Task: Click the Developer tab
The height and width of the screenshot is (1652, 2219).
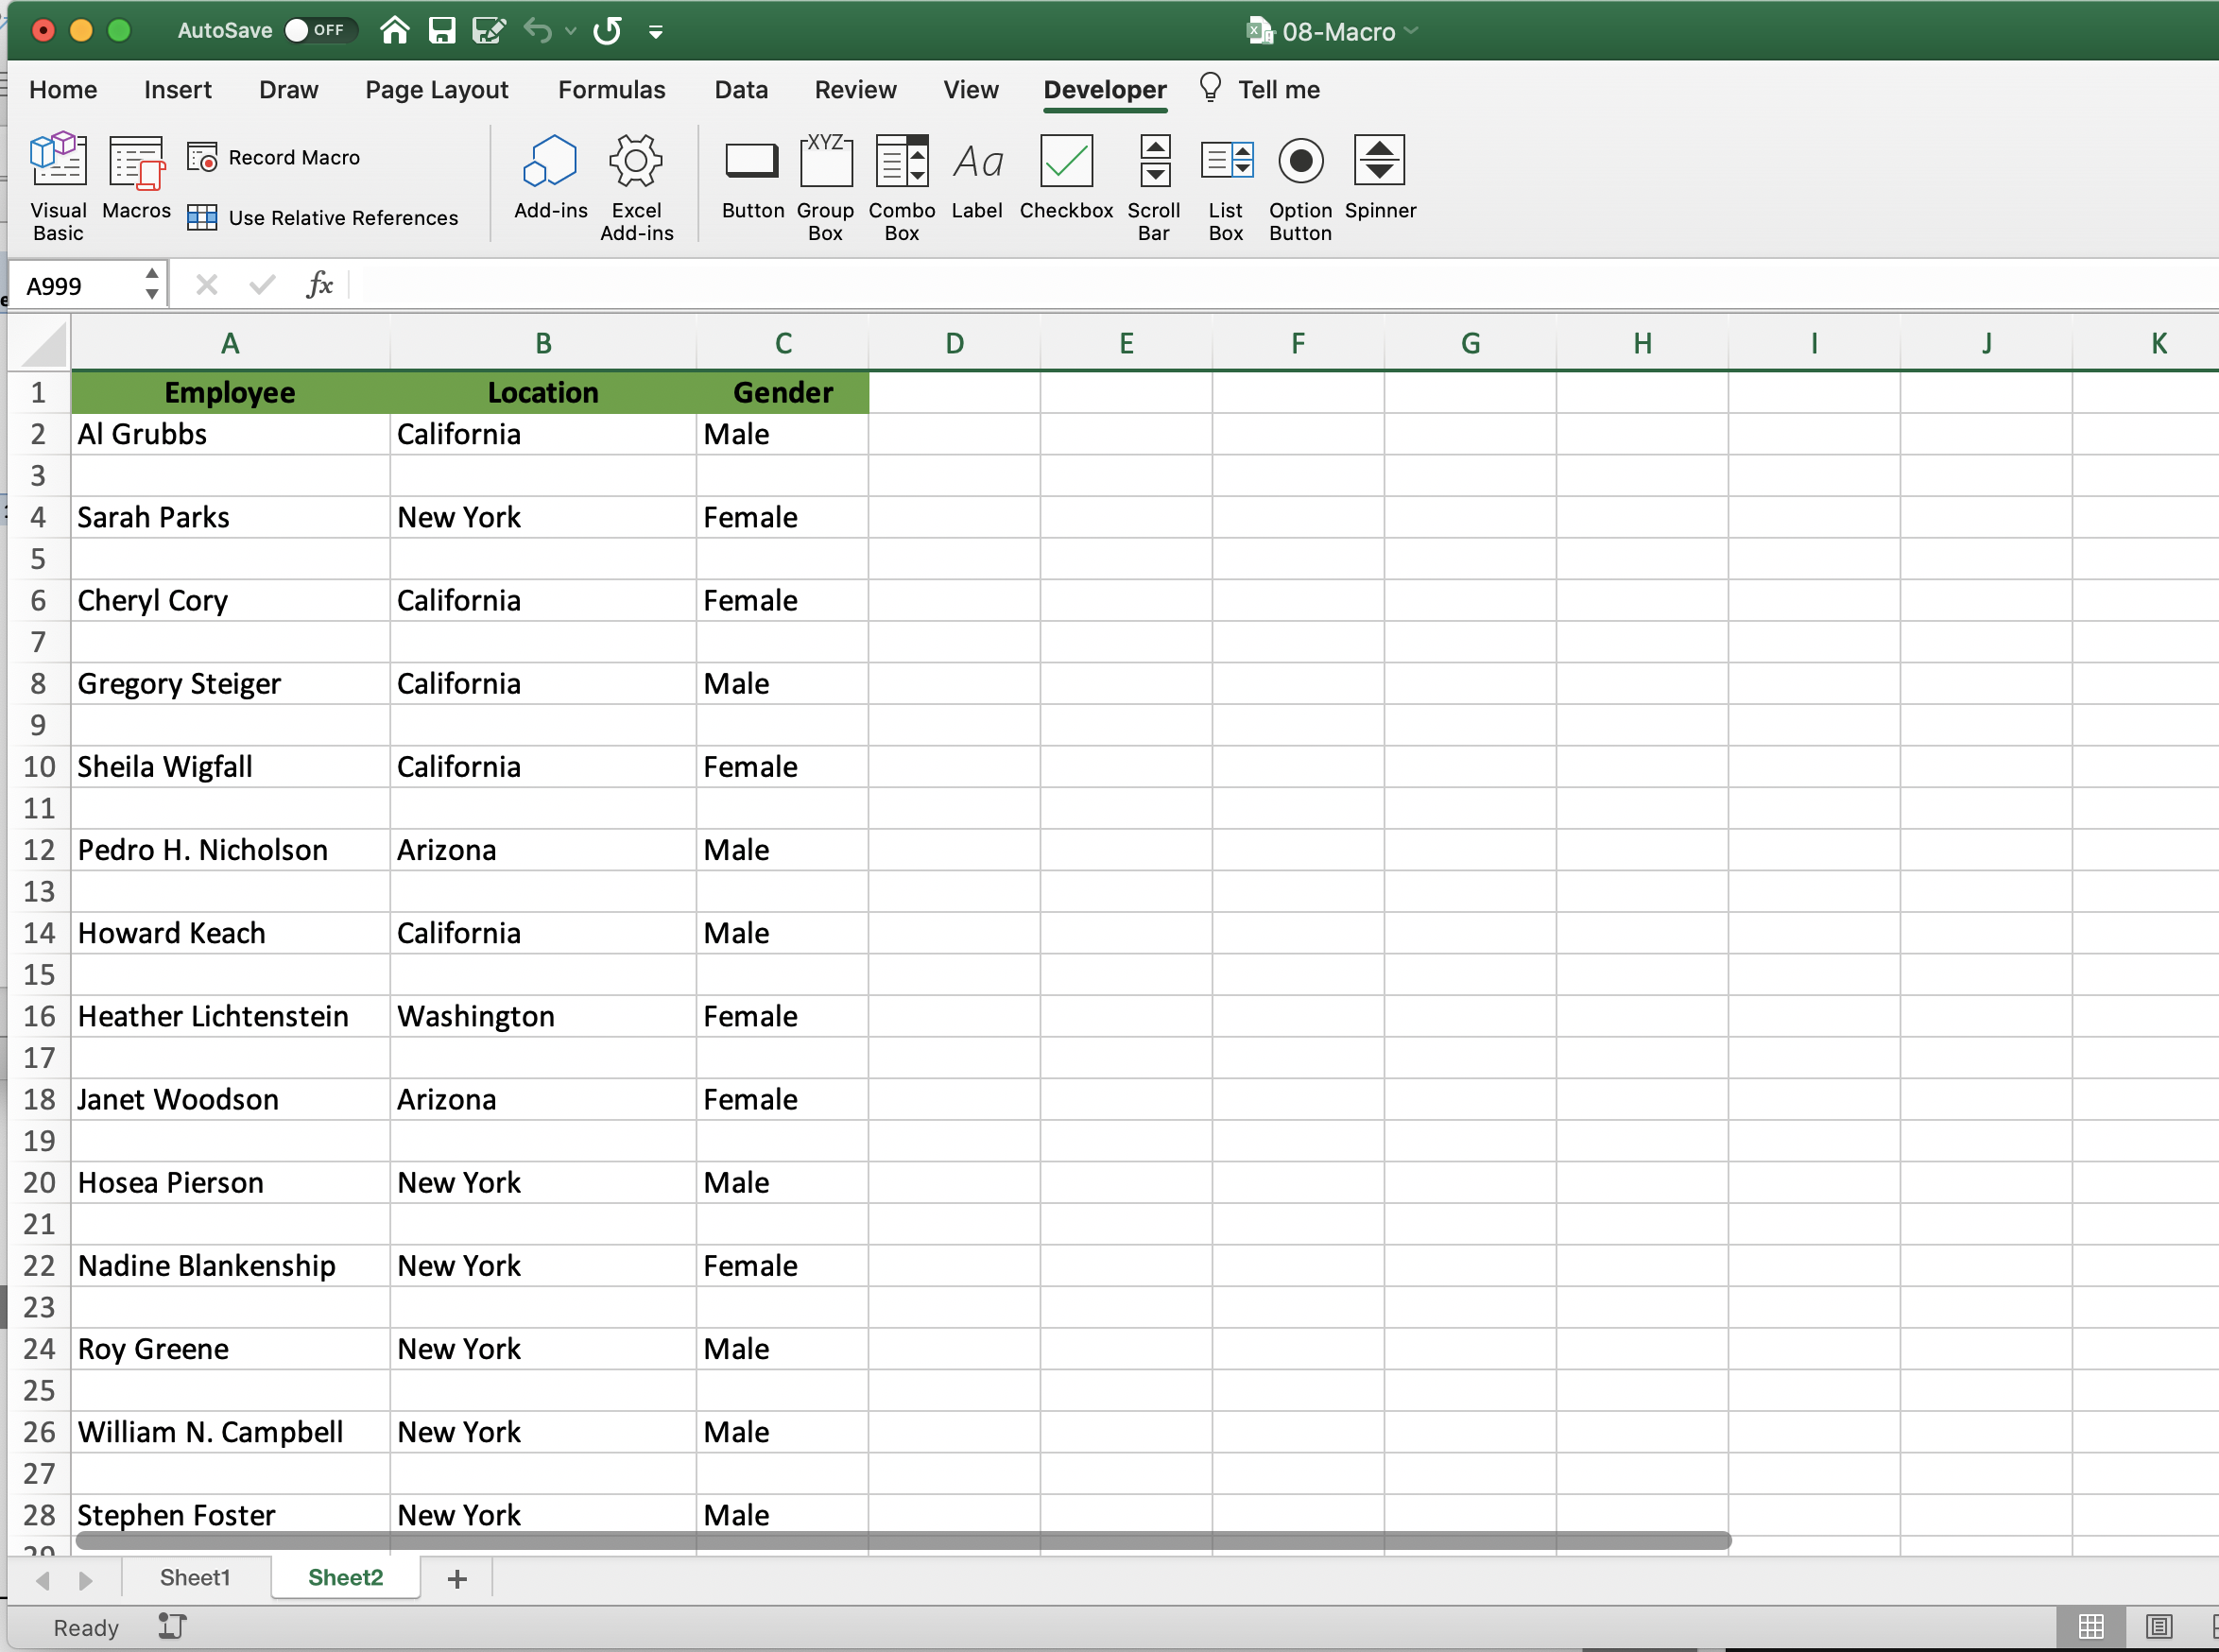Action: (x=1105, y=90)
